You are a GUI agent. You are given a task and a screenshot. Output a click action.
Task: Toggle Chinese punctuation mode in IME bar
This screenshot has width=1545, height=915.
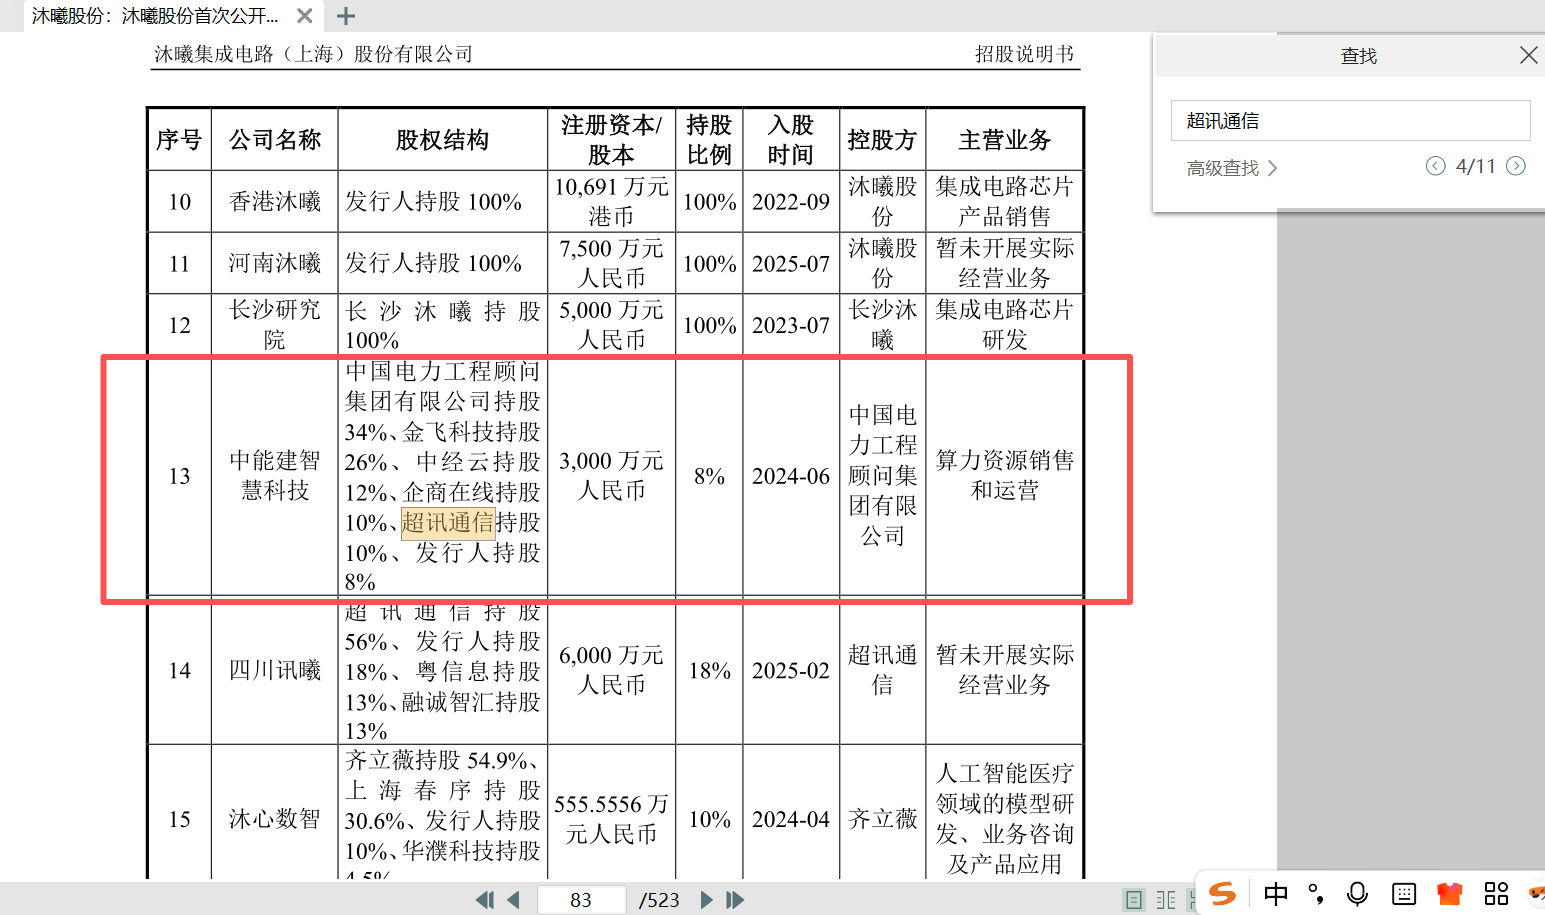(x=1316, y=894)
